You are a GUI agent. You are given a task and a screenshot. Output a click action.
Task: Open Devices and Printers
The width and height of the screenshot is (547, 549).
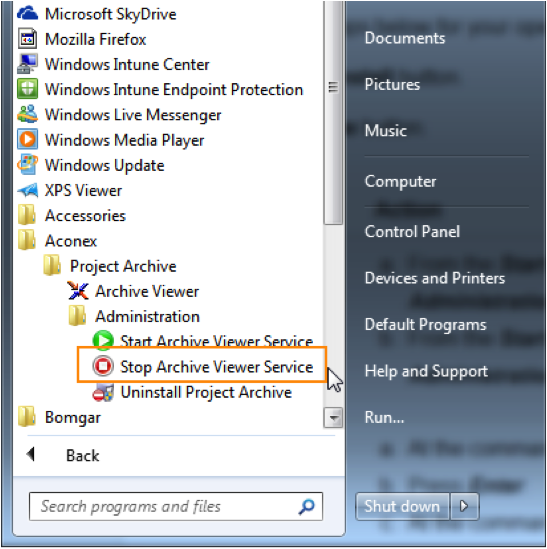pyautogui.click(x=435, y=278)
